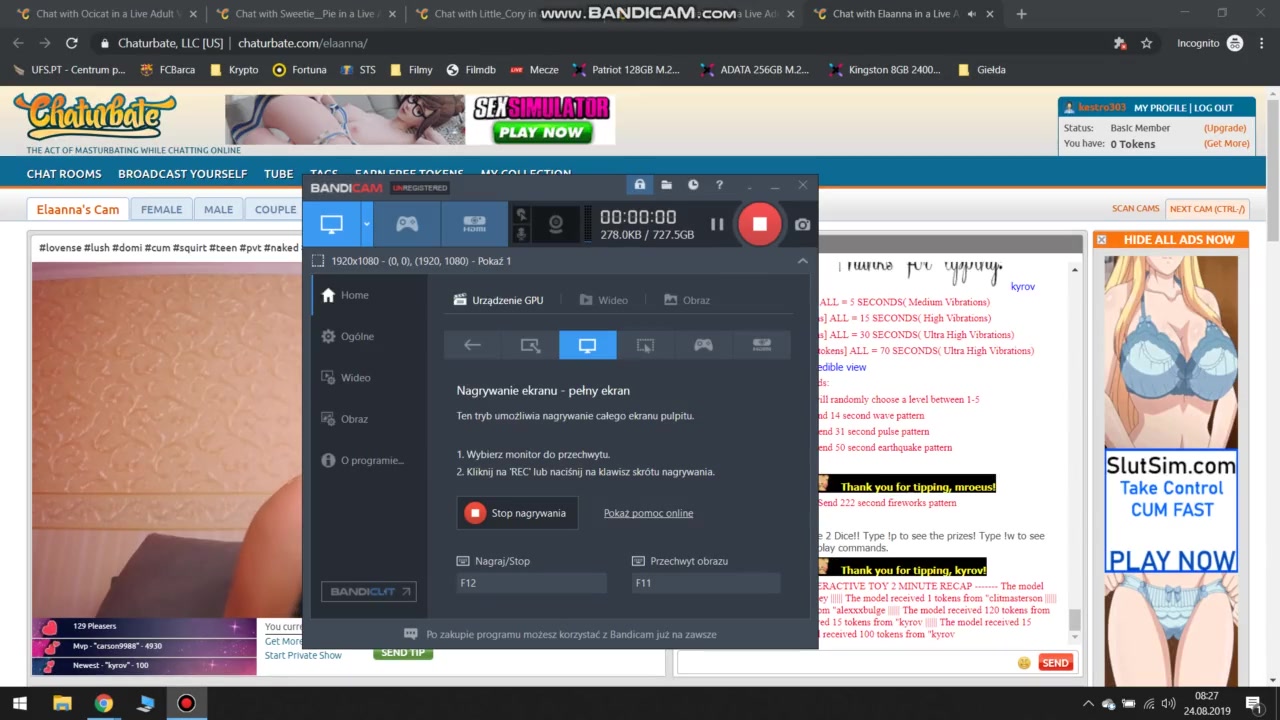Click the Bandicam lock icon
Image resolution: width=1280 pixels, height=720 pixels.
coord(640,185)
